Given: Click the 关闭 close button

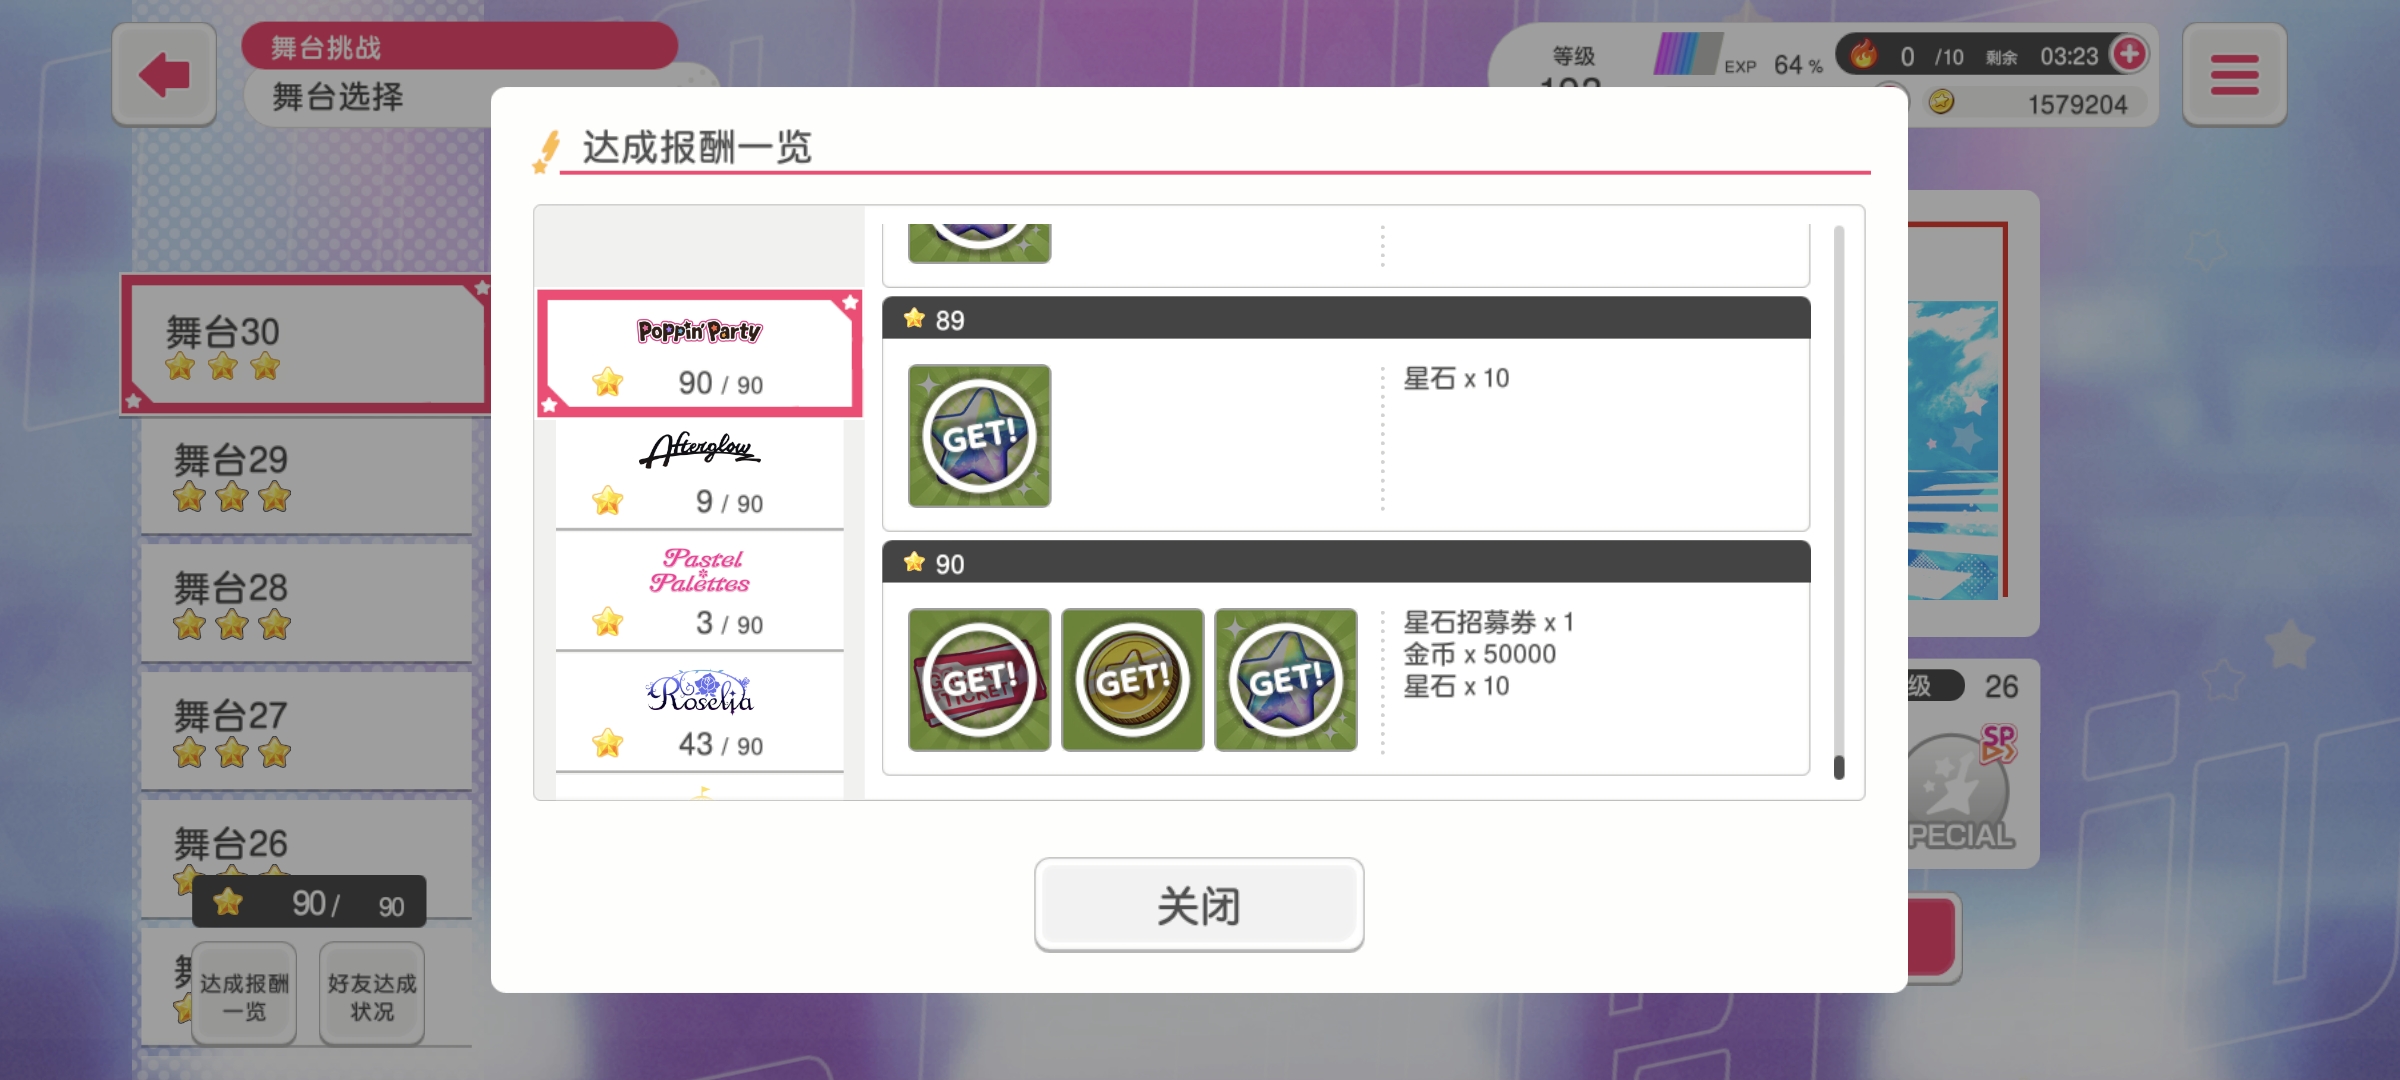Looking at the screenshot, I should (x=1199, y=905).
